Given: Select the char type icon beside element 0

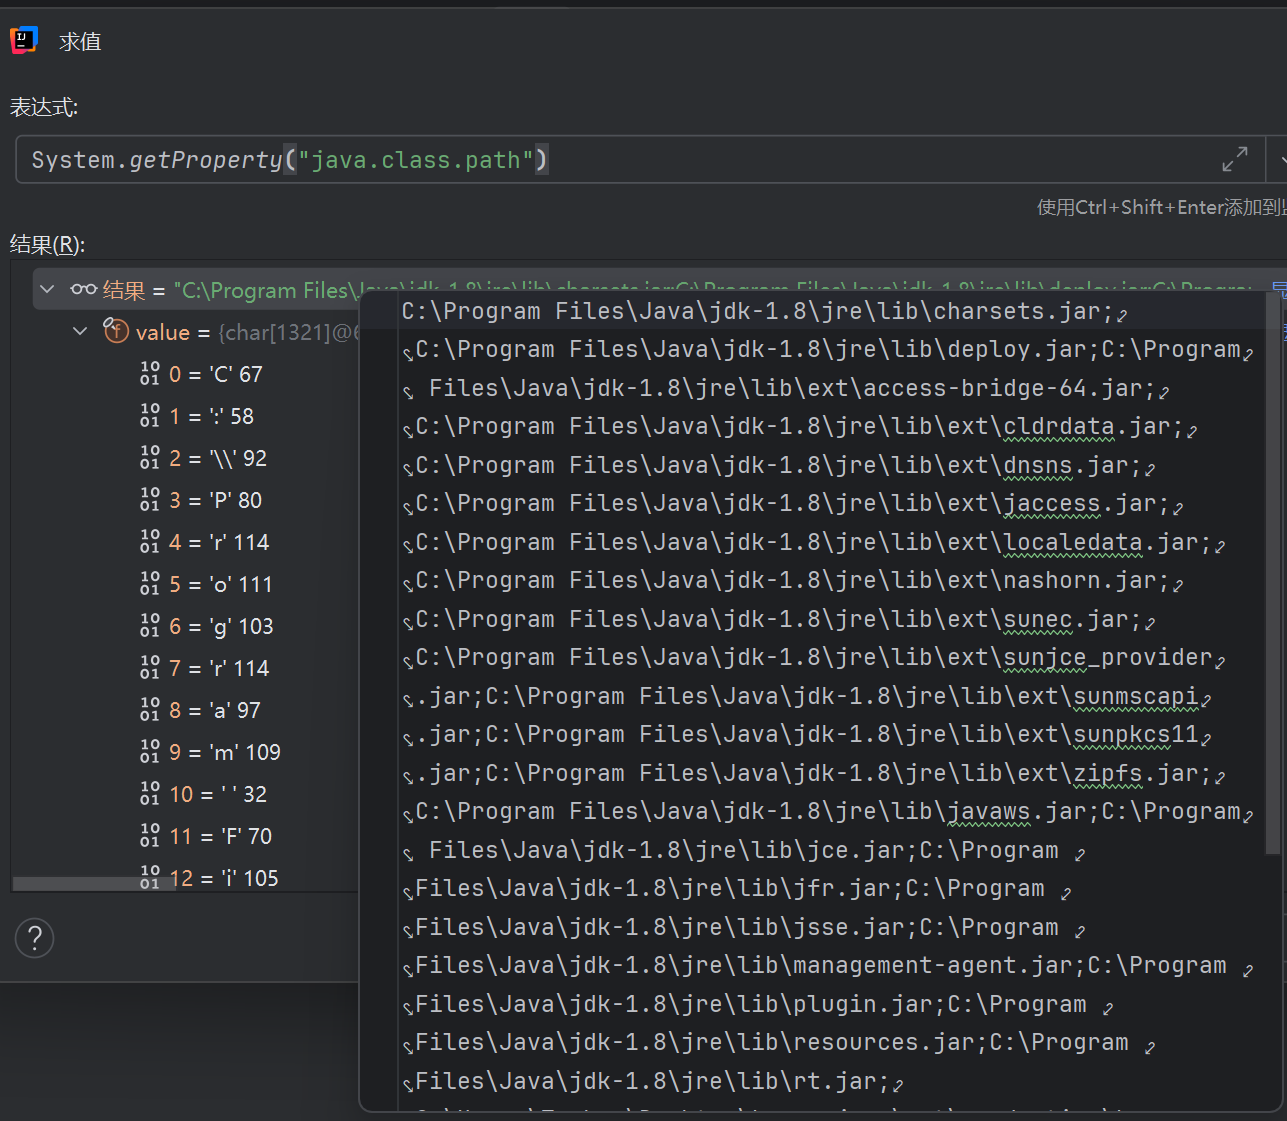Looking at the screenshot, I should (149, 373).
